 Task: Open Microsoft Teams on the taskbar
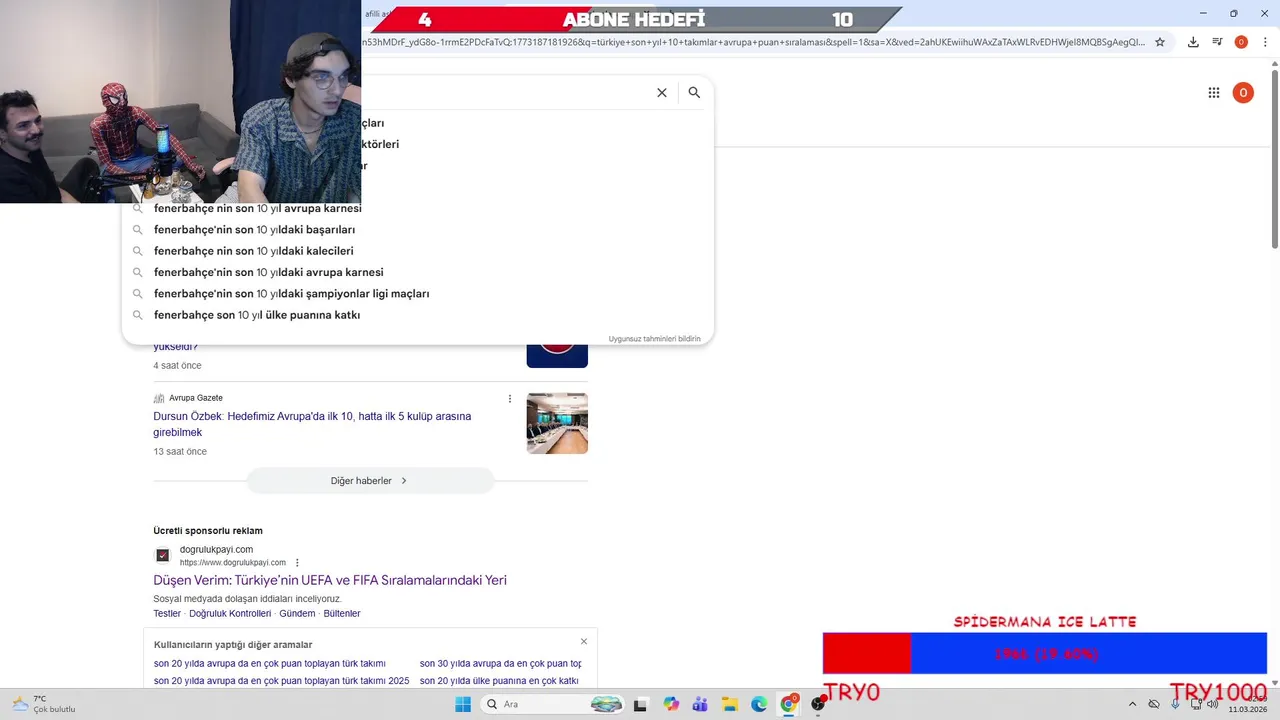pos(700,704)
